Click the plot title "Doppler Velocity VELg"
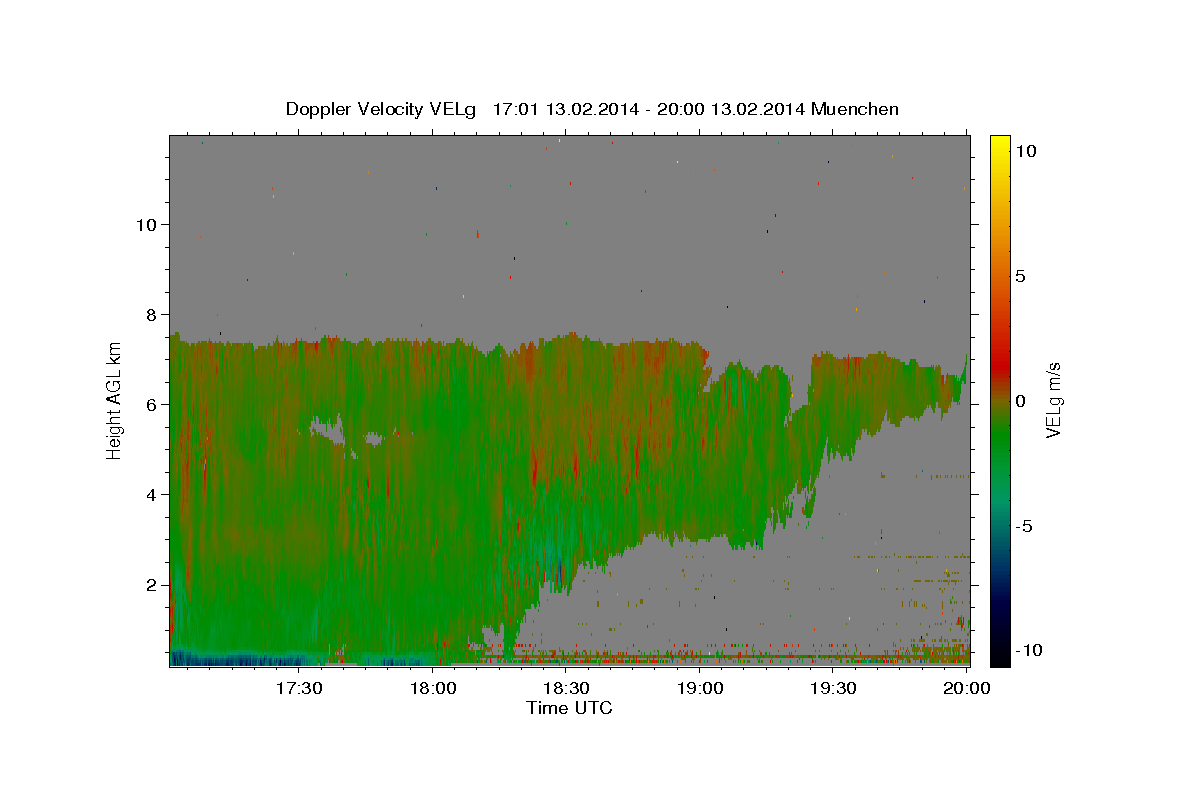1200x800 pixels. (x=382, y=109)
